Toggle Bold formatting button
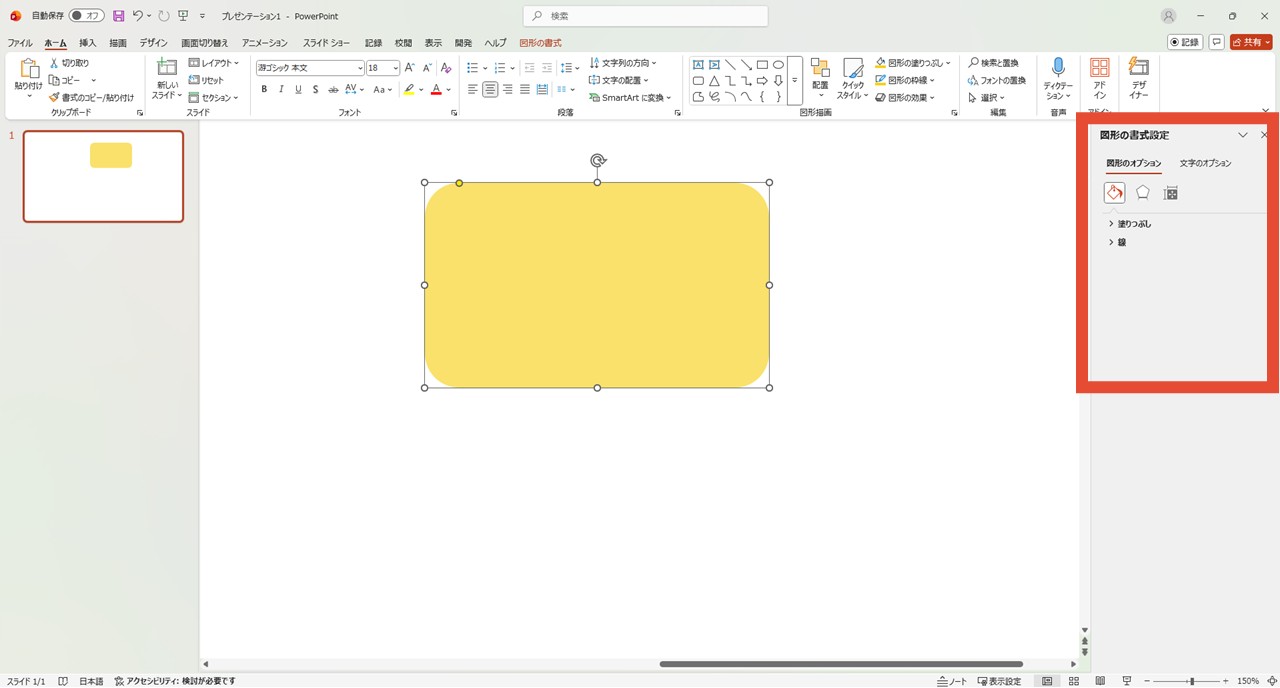The height and width of the screenshot is (688, 1280). pyautogui.click(x=264, y=90)
